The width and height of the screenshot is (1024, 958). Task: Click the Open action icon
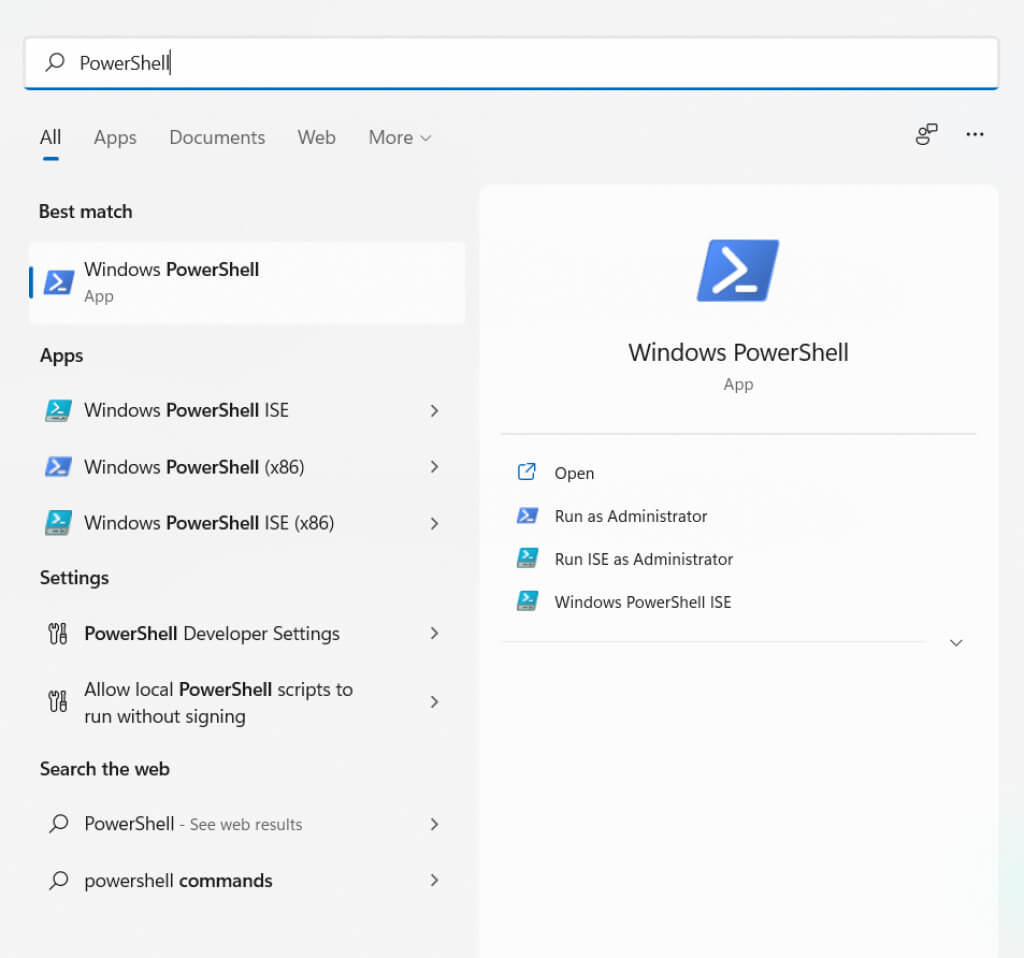click(x=526, y=472)
